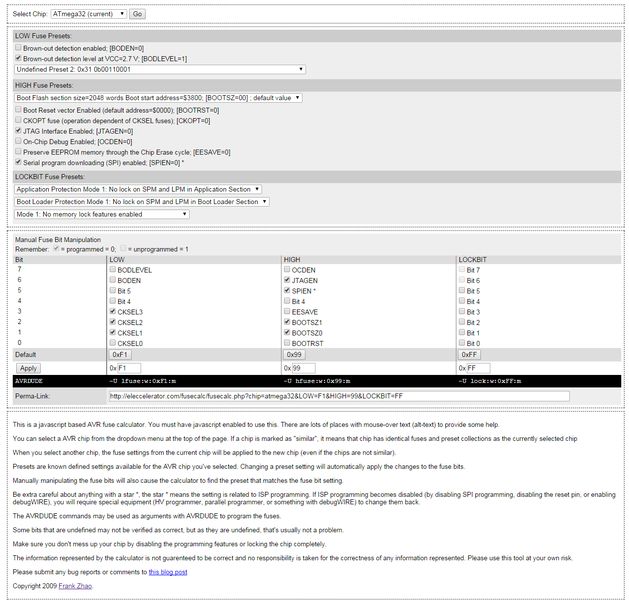Click the LOCKBIT default 0xFF button

coord(469,355)
